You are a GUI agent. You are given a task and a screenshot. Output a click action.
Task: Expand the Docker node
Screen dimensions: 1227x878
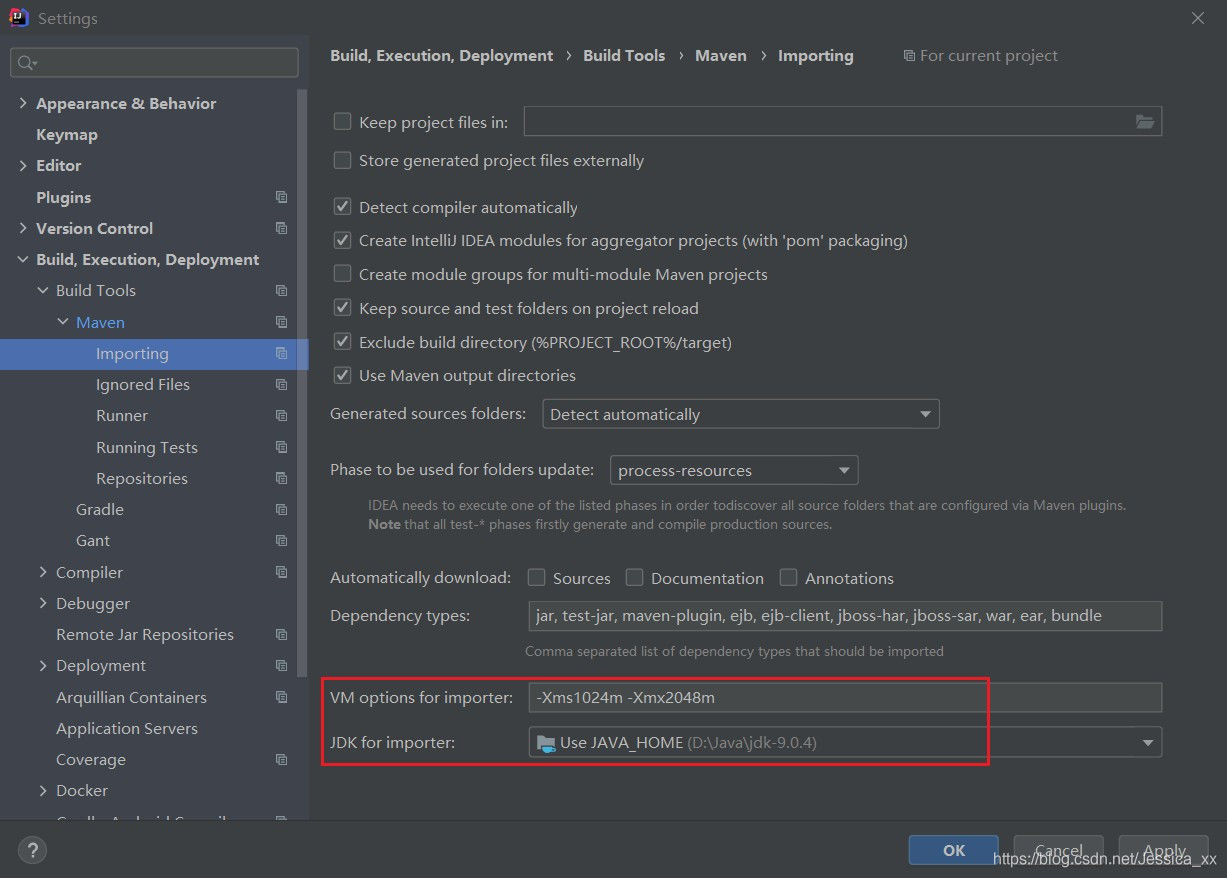click(43, 790)
